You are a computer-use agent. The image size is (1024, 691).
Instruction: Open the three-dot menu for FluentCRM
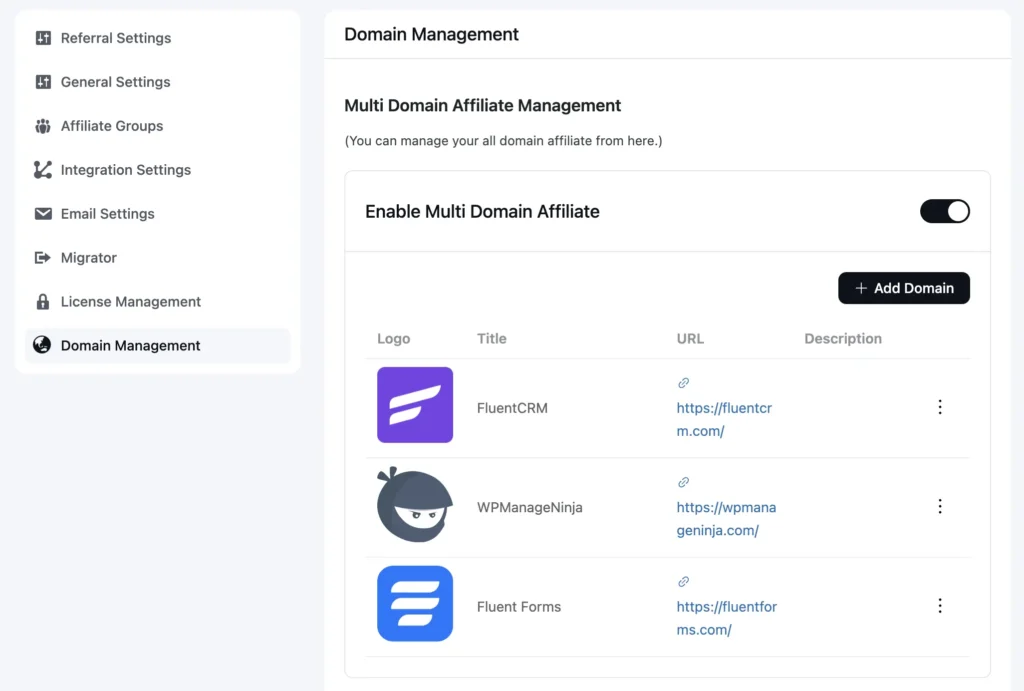tap(940, 408)
